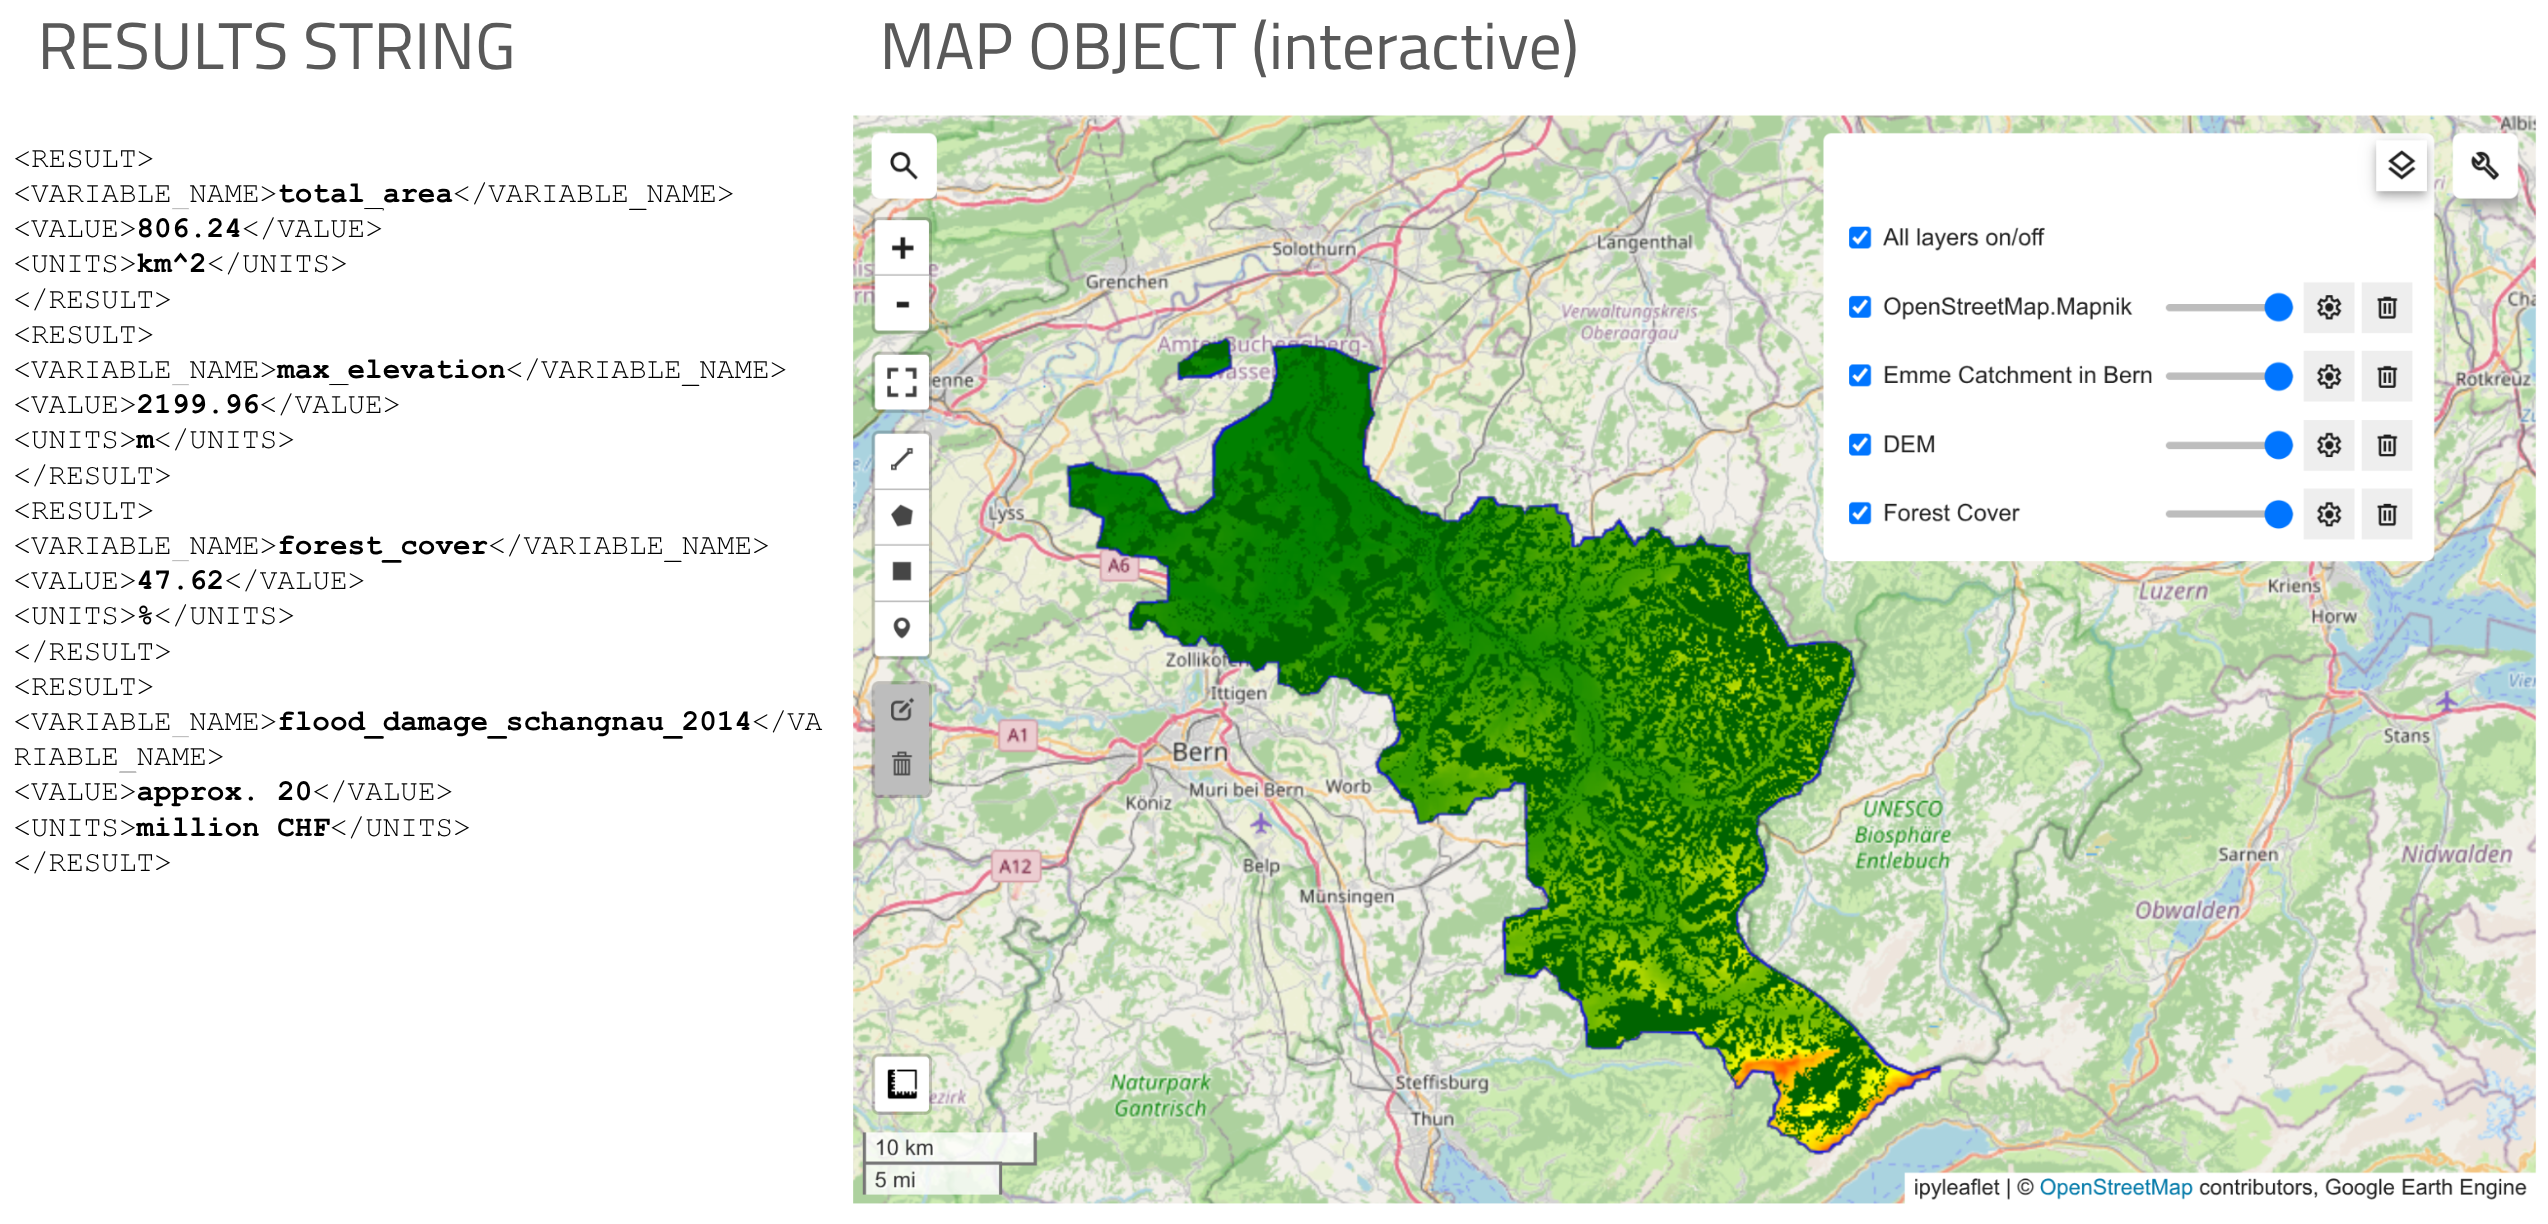Viewport: 2548px width, 1224px height.
Task: Click the Naturpark Gantrisch label
Action: (1160, 1095)
